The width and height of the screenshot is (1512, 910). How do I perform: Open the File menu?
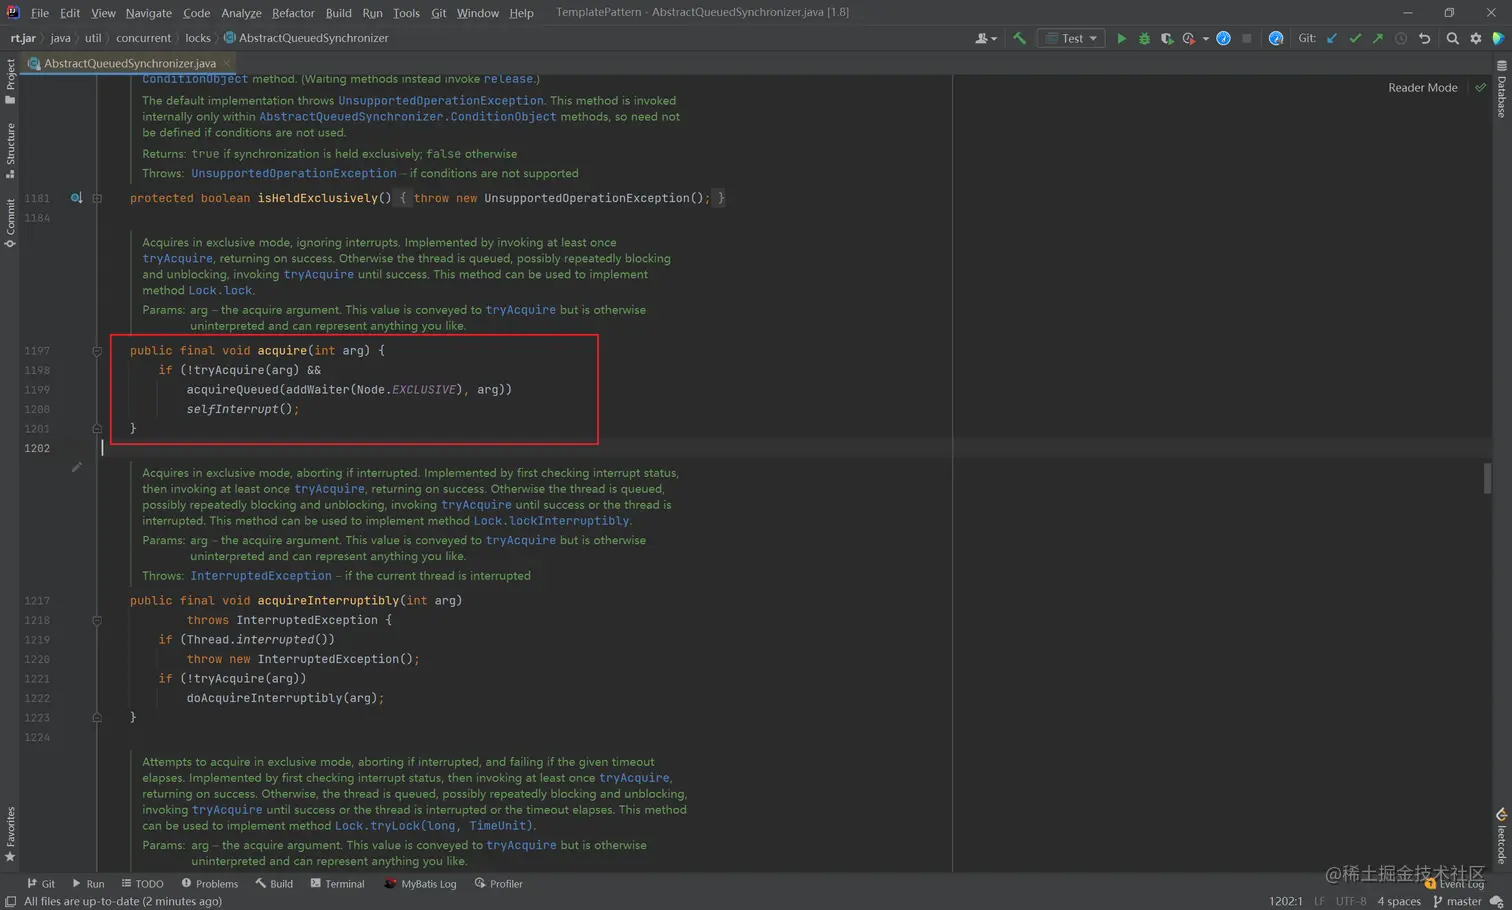click(40, 13)
